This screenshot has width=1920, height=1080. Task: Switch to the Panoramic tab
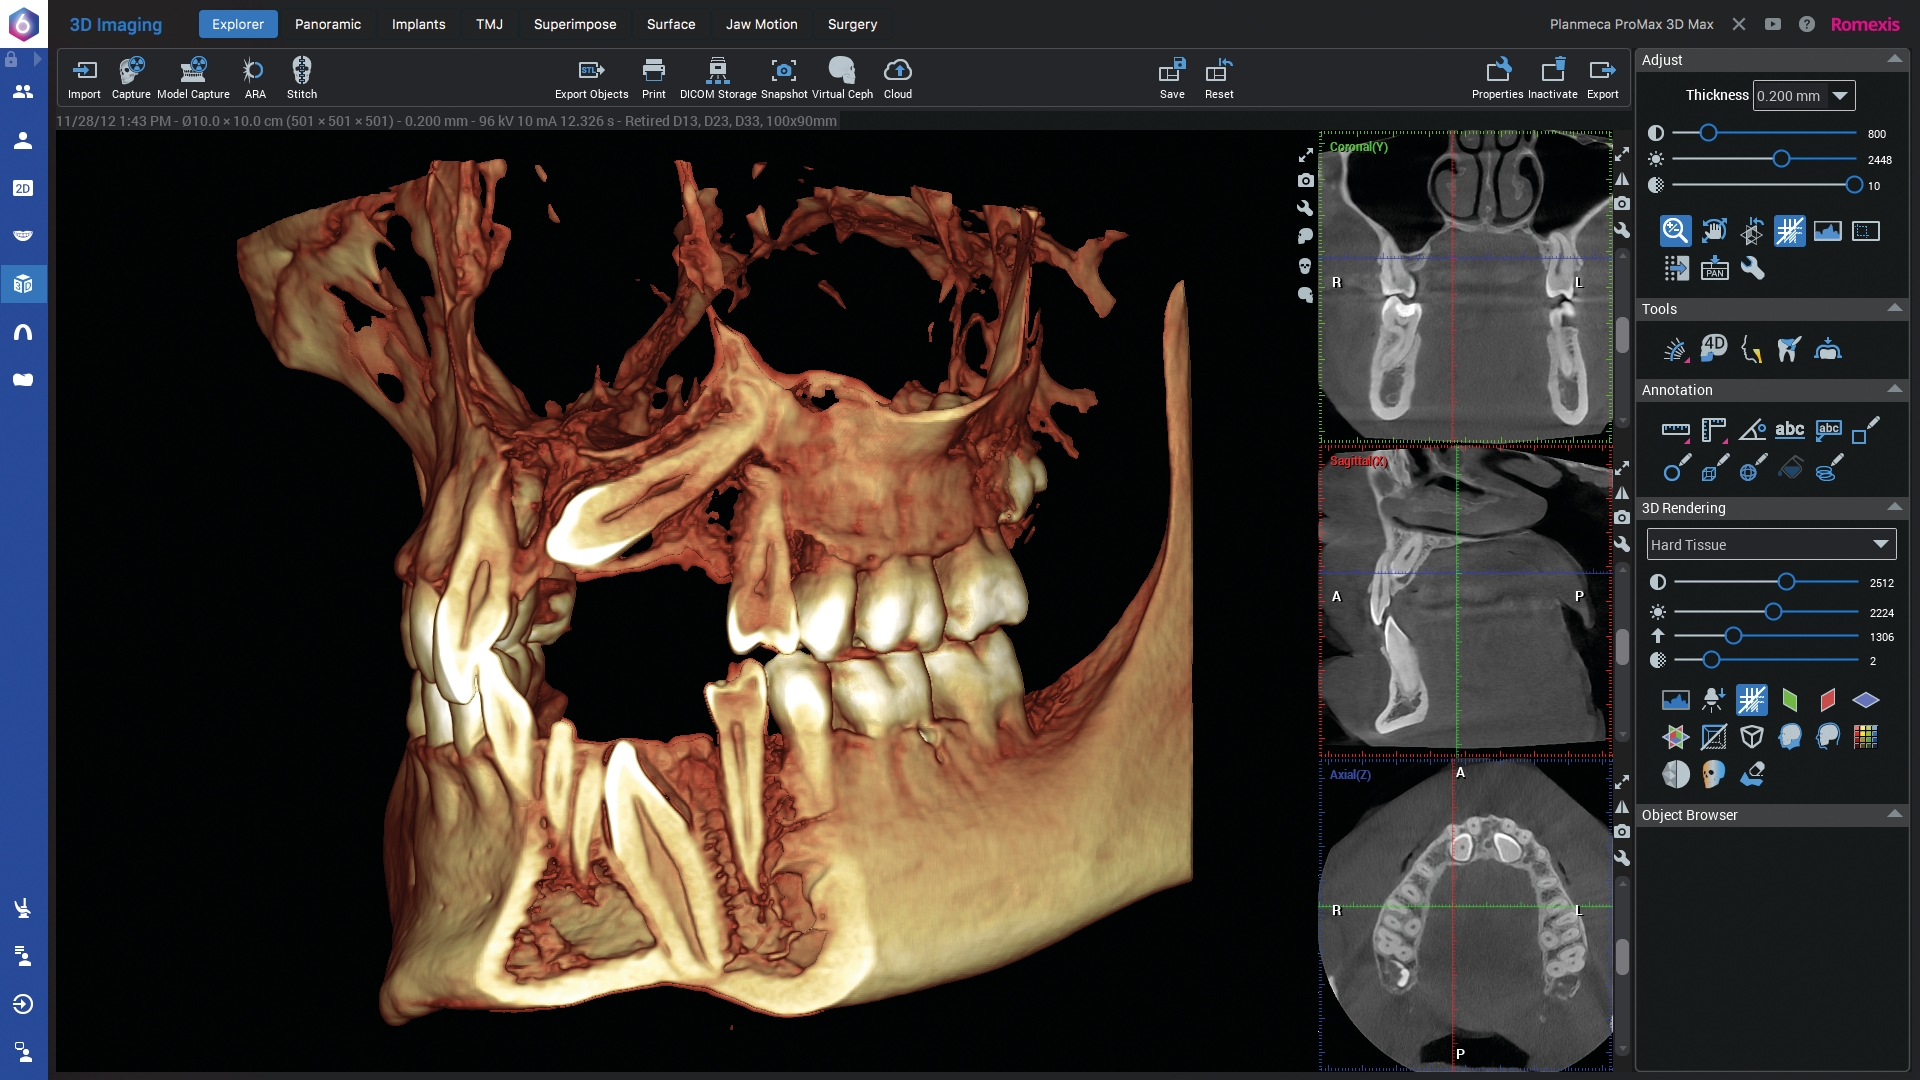pyautogui.click(x=328, y=24)
